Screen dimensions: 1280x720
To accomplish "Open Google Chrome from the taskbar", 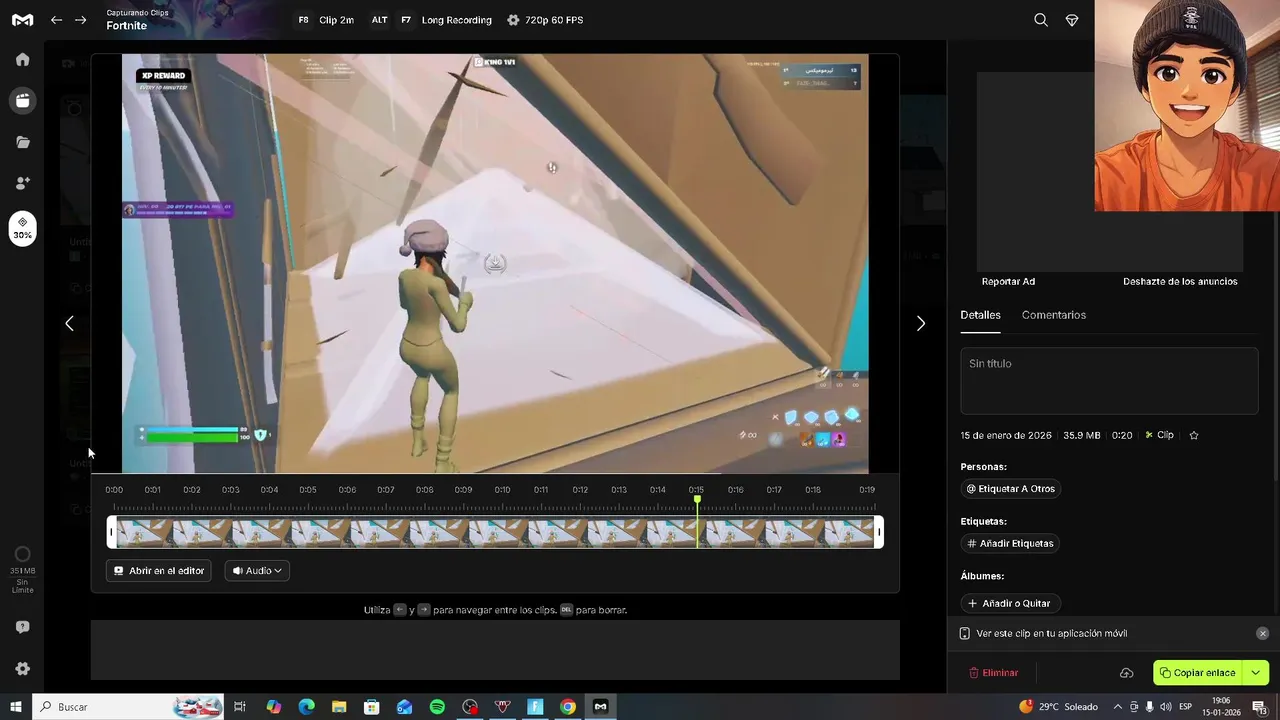I will coord(568,707).
